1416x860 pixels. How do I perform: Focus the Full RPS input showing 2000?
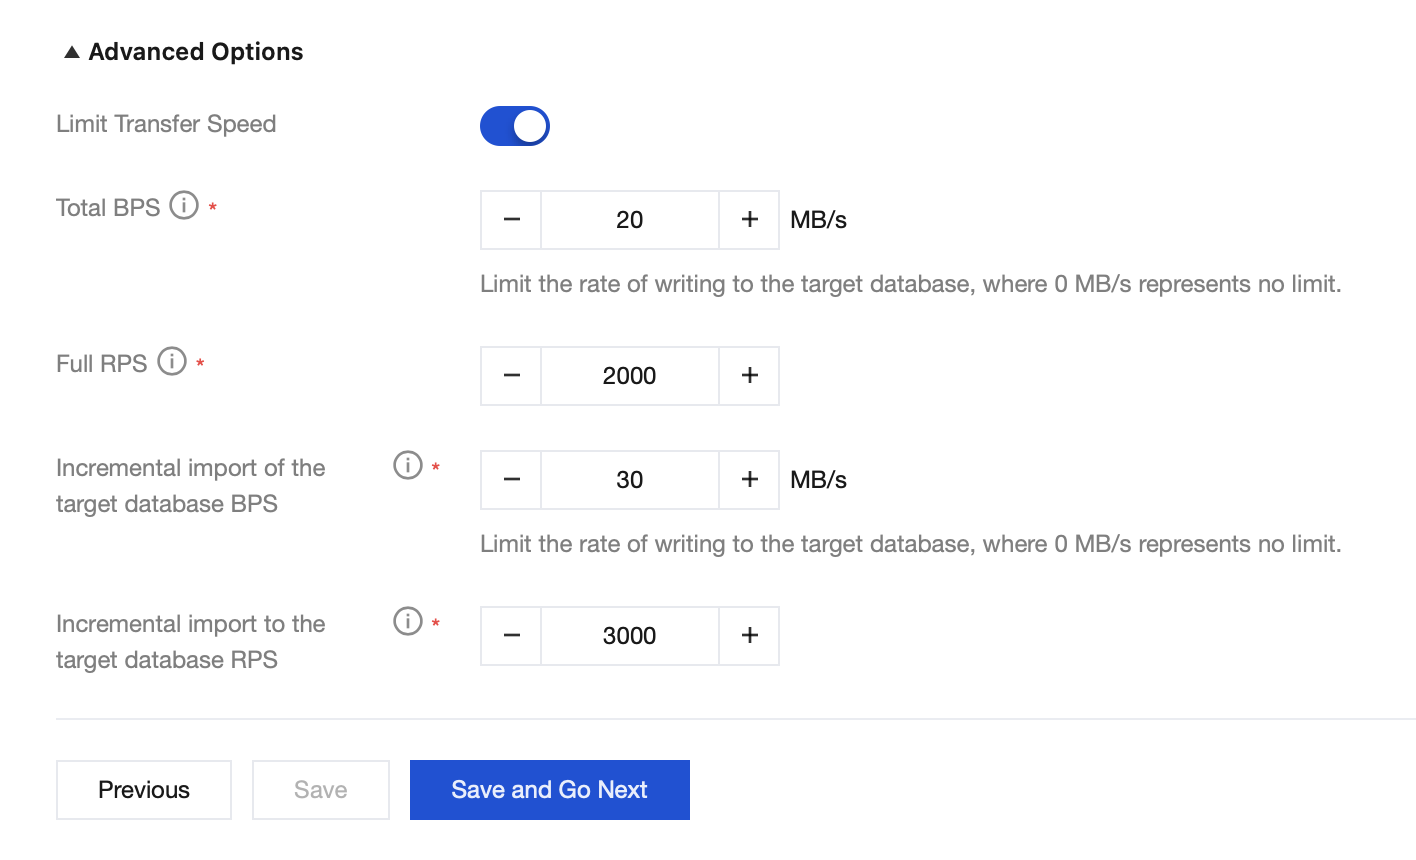pyautogui.click(x=630, y=376)
